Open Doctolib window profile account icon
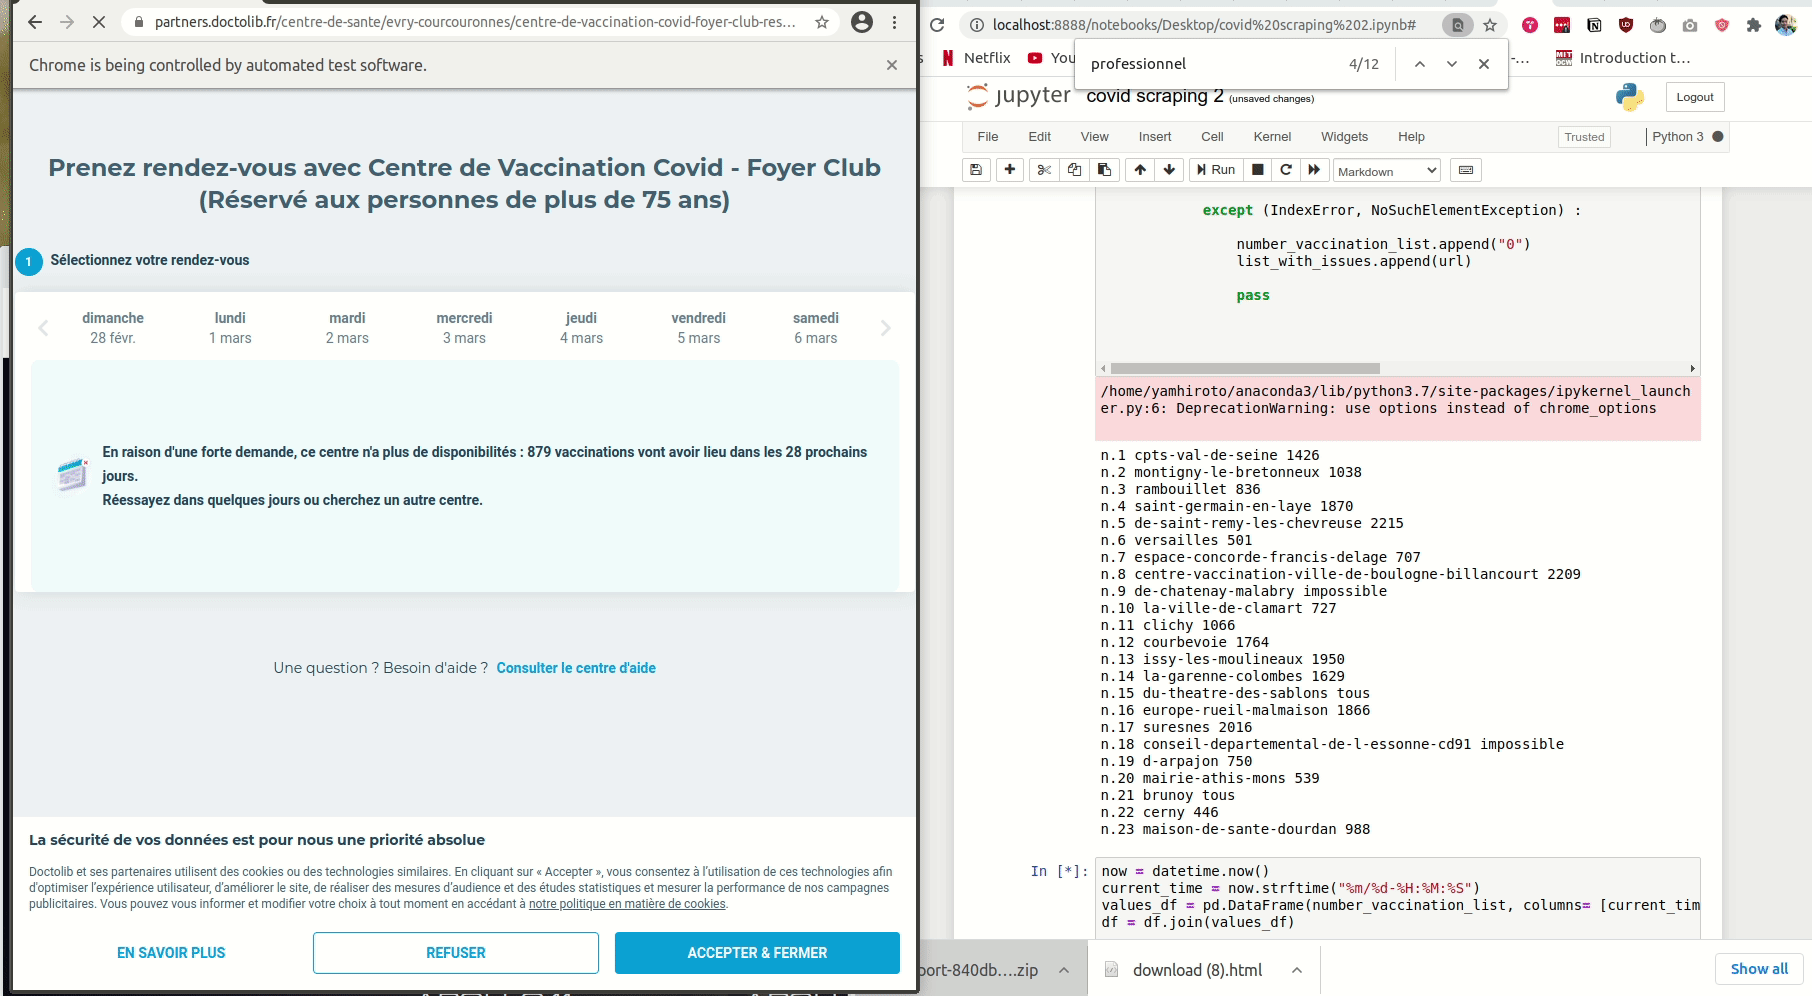 [x=862, y=22]
